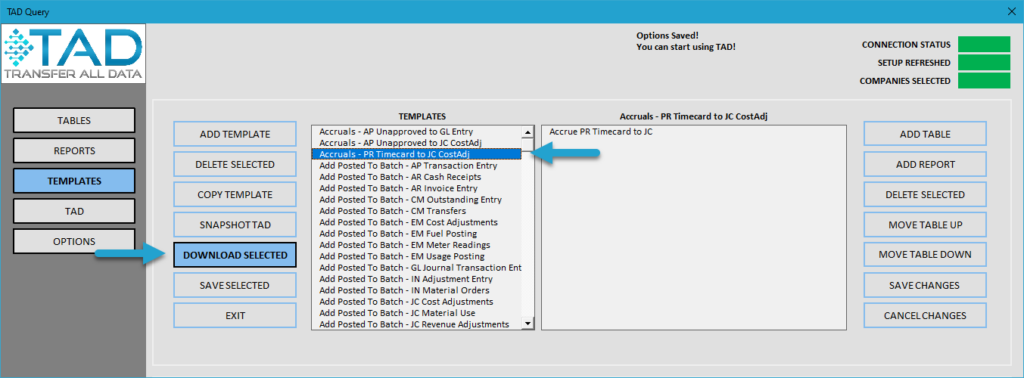The width and height of the screenshot is (1024, 378).
Task: Select 'Accruals - AP Unapproved to GL Entry'
Action: (417, 131)
